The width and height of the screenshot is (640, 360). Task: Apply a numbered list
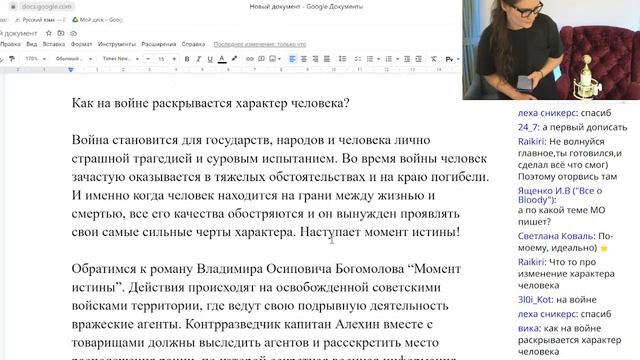pyautogui.click(x=389, y=59)
